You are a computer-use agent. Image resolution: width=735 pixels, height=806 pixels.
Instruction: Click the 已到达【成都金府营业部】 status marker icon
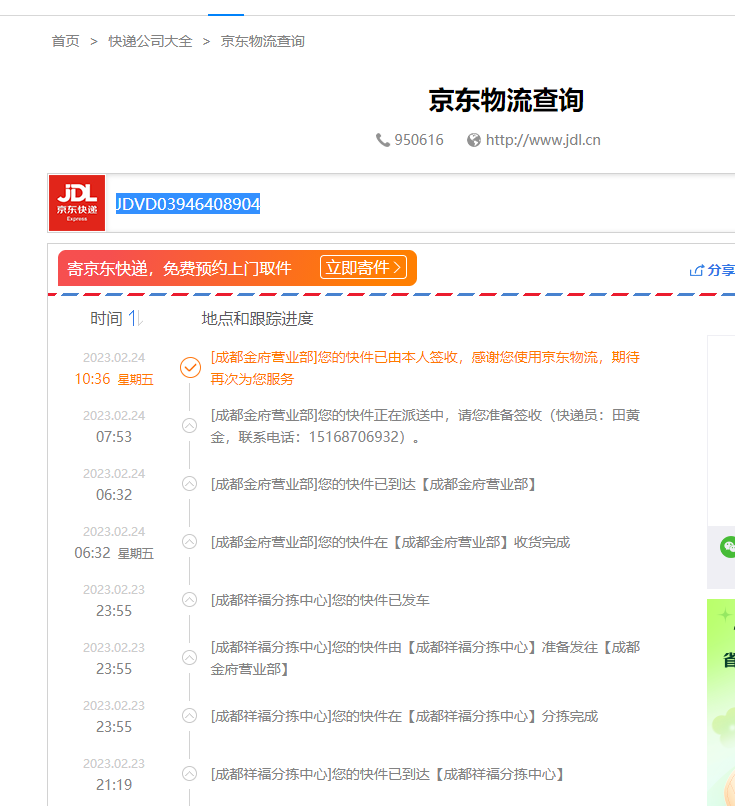click(x=190, y=484)
